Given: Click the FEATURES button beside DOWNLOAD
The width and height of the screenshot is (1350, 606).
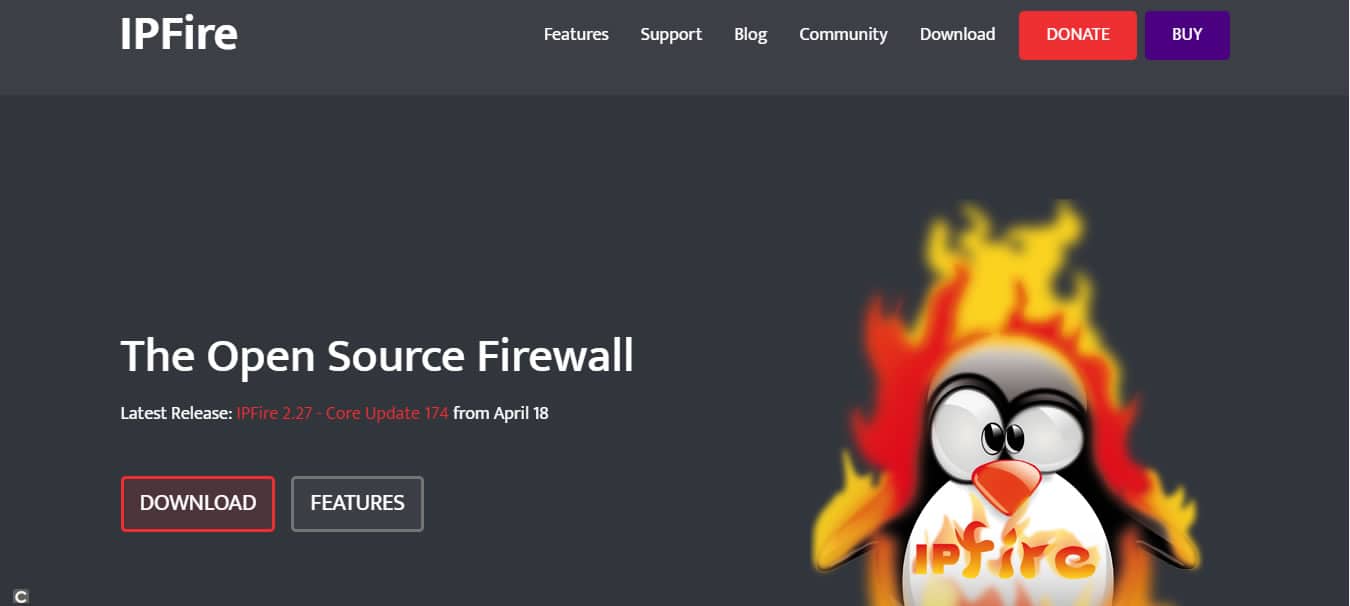Looking at the screenshot, I should [357, 503].
